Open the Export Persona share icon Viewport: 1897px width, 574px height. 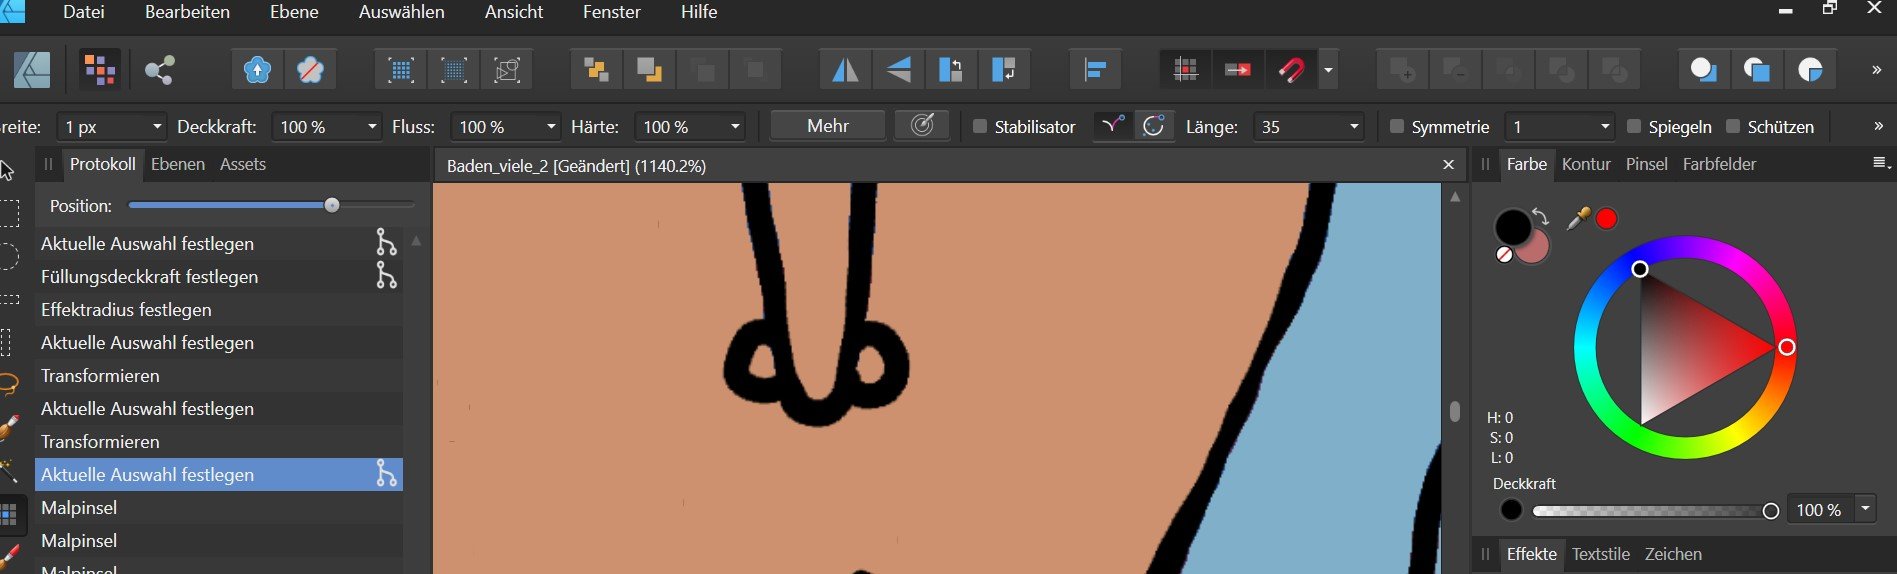coord(159,70)
